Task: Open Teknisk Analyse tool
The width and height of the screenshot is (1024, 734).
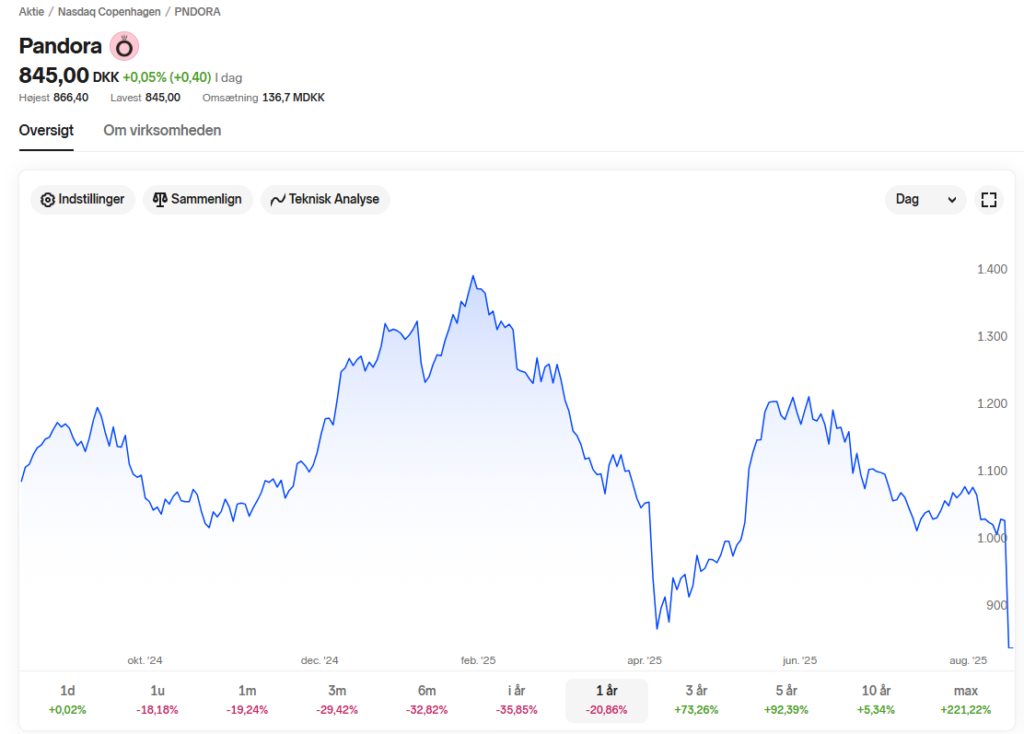Action: (x=325, y=199)
